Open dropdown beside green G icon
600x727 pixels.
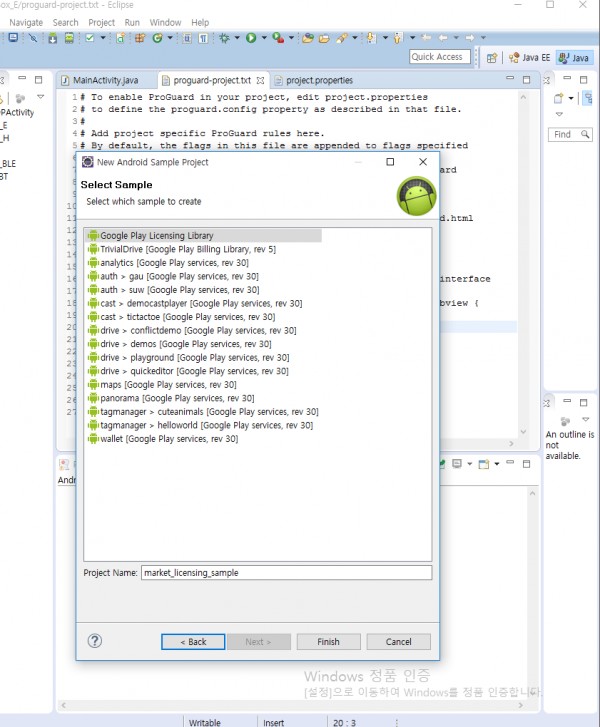pyautogui.click(x=170, y=38)
